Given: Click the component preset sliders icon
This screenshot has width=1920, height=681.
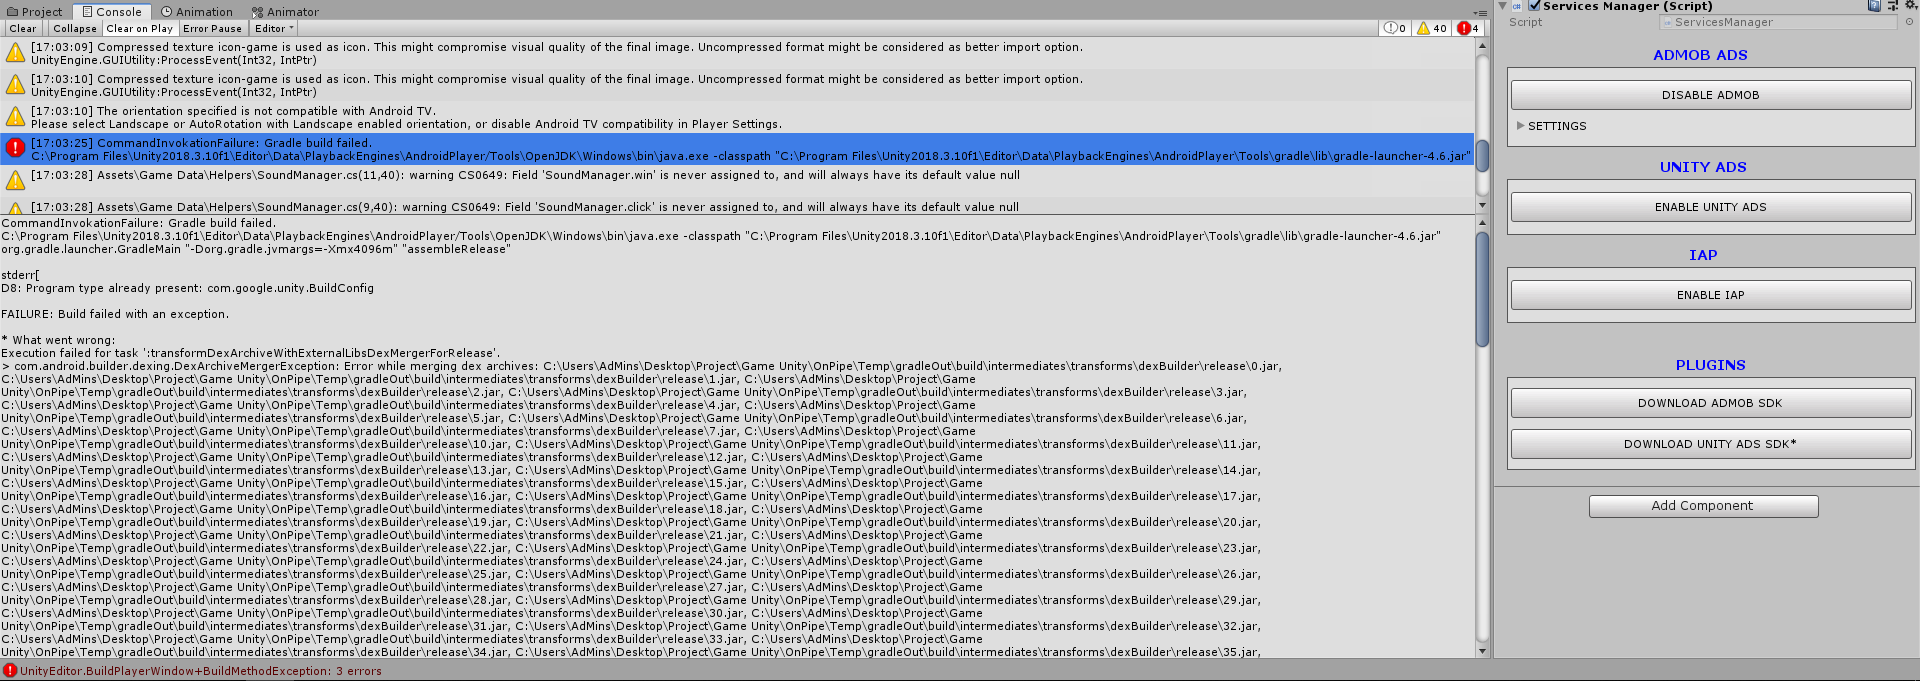Looking at the screenshot, I should pos(1892,6).
